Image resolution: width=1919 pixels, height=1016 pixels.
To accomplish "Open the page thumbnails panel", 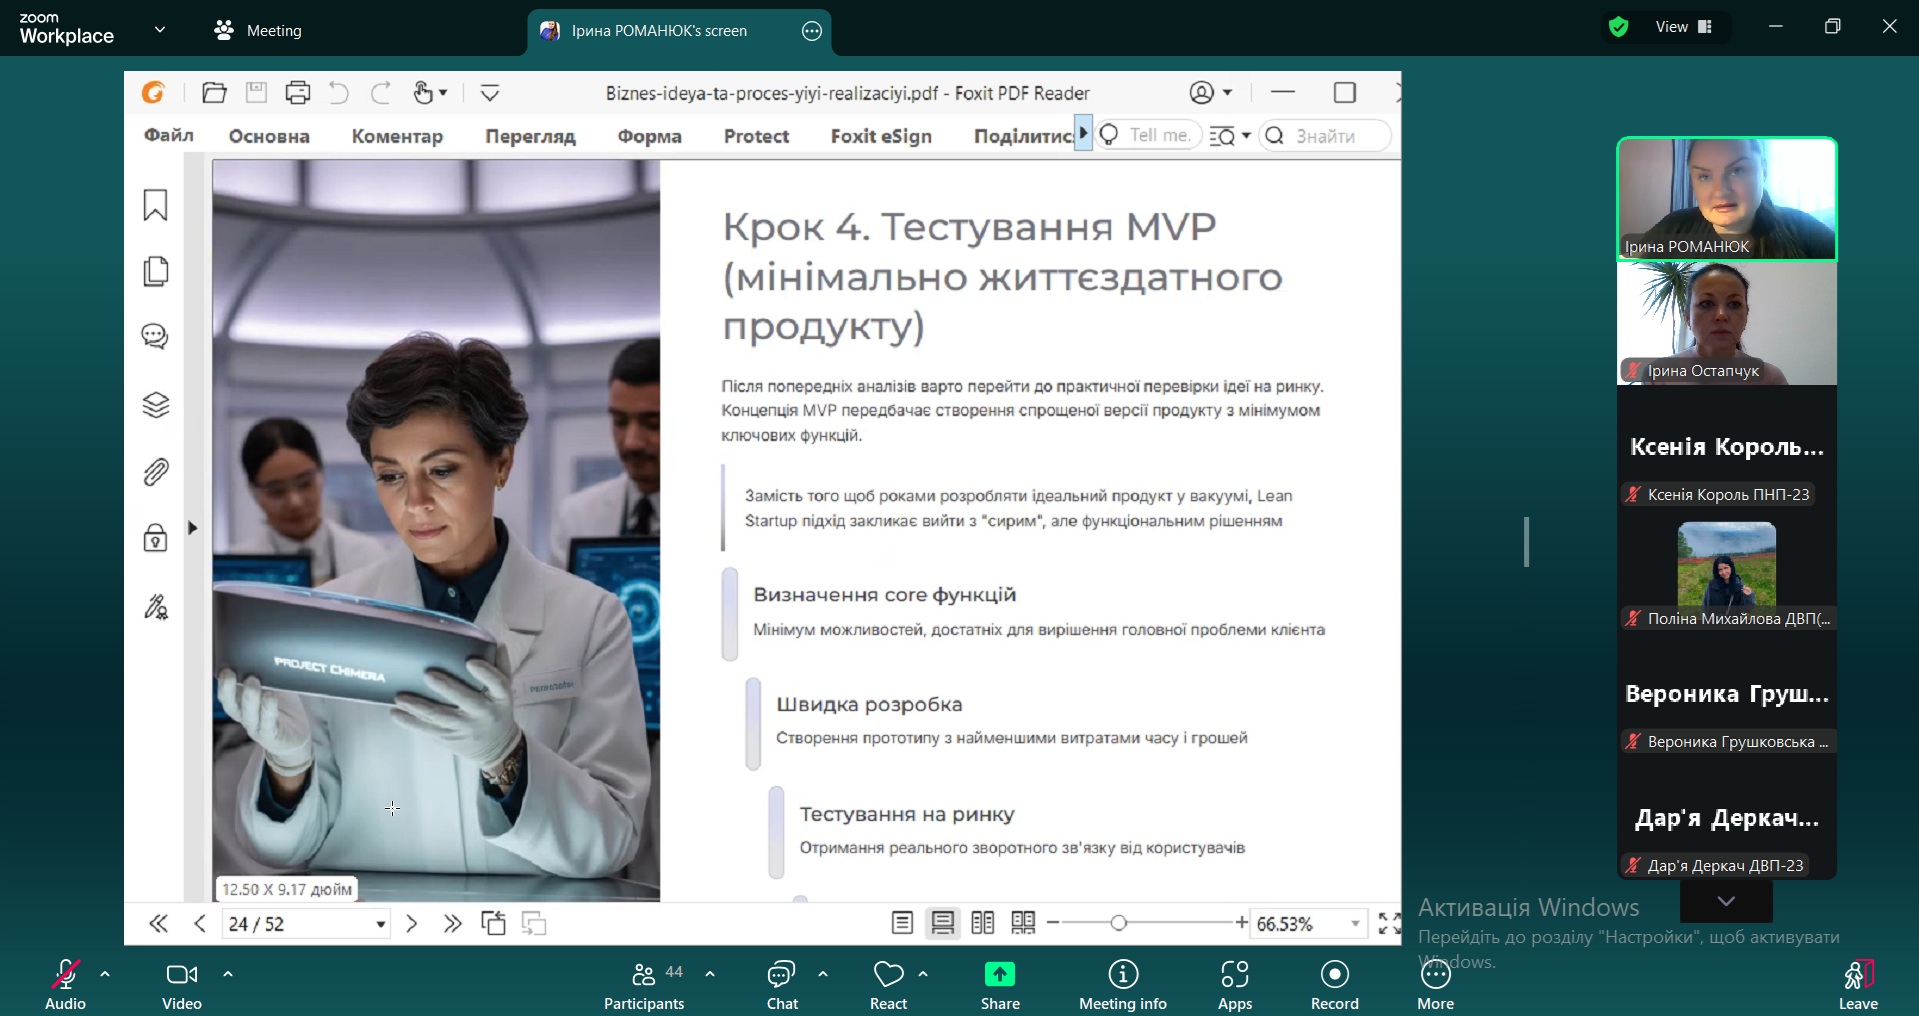I will (155, 271).
